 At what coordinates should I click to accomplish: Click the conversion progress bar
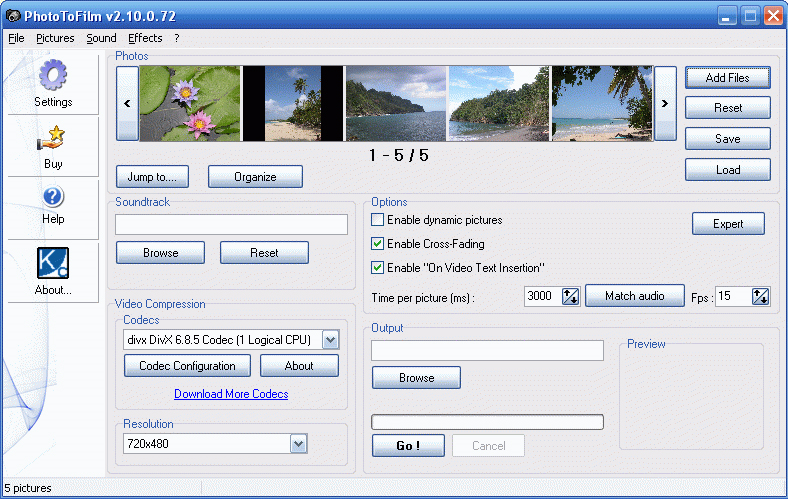[487, 422]
